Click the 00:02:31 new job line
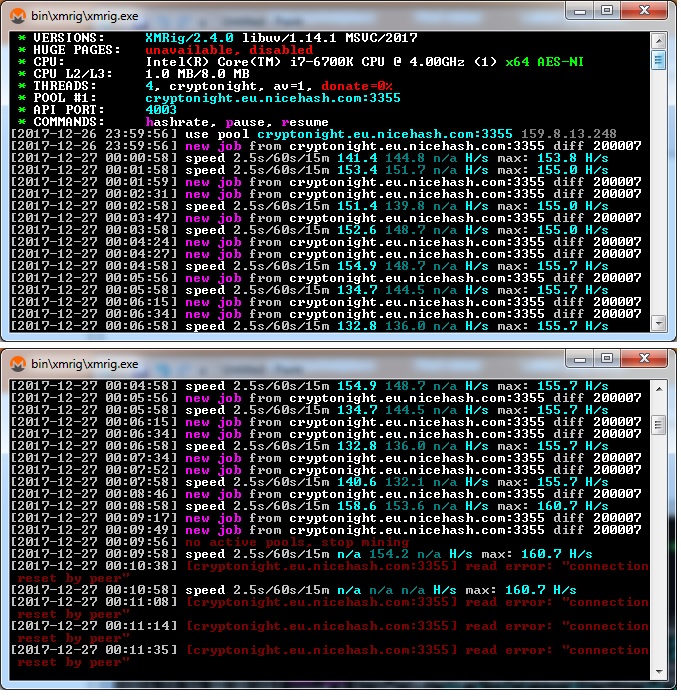This screenshot has width=681, height=696. pyautogui.click(x=326, y=194)
